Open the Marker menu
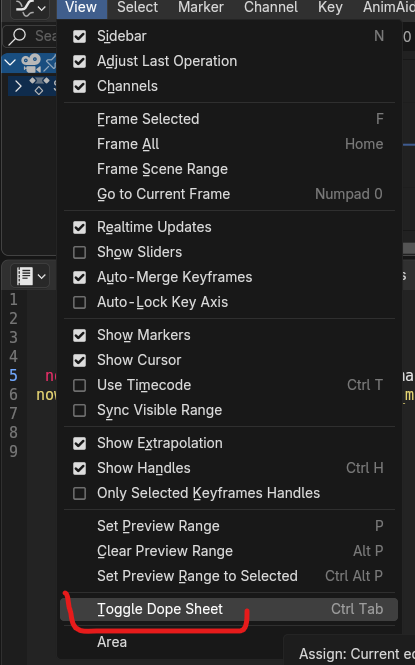The width and height of the screenshot is (415, 665). (201, 7)
